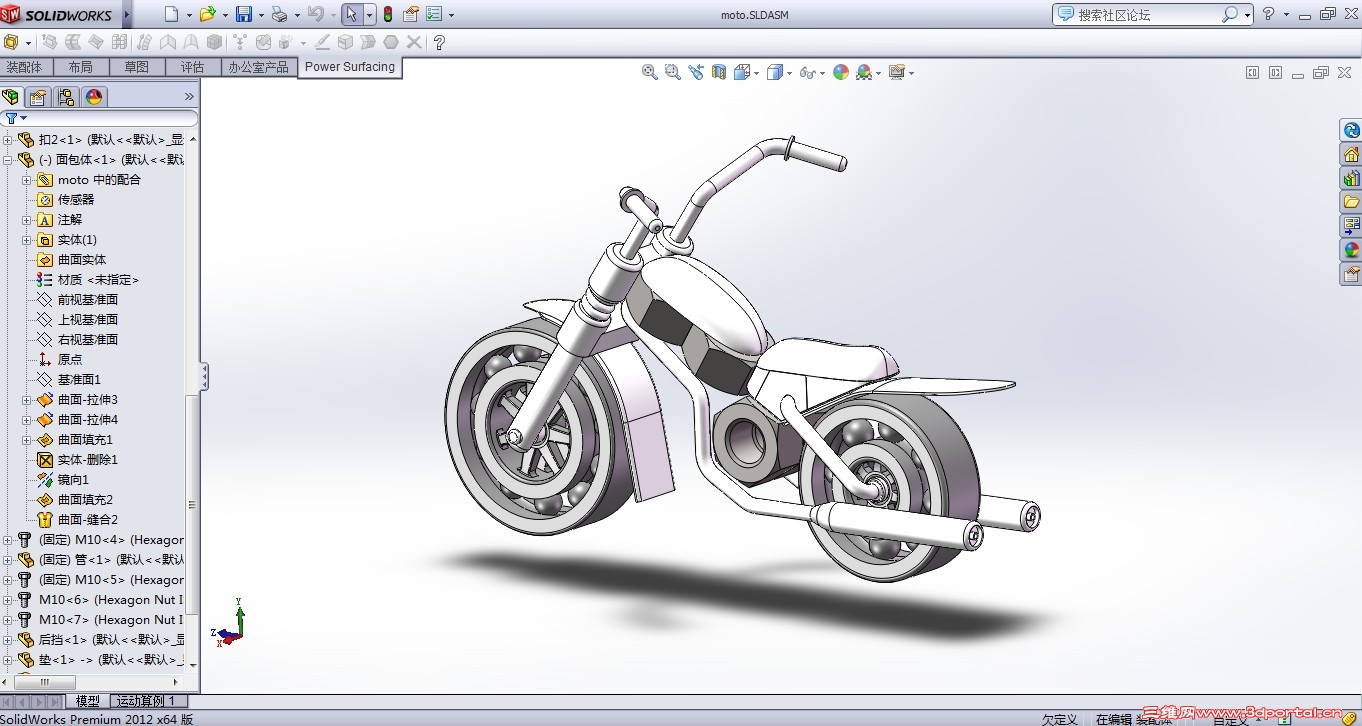Select 材质 <未指定> in the tree
Image resolution: width=1362 pixels, height=726 pixels.
pos(98,280)
